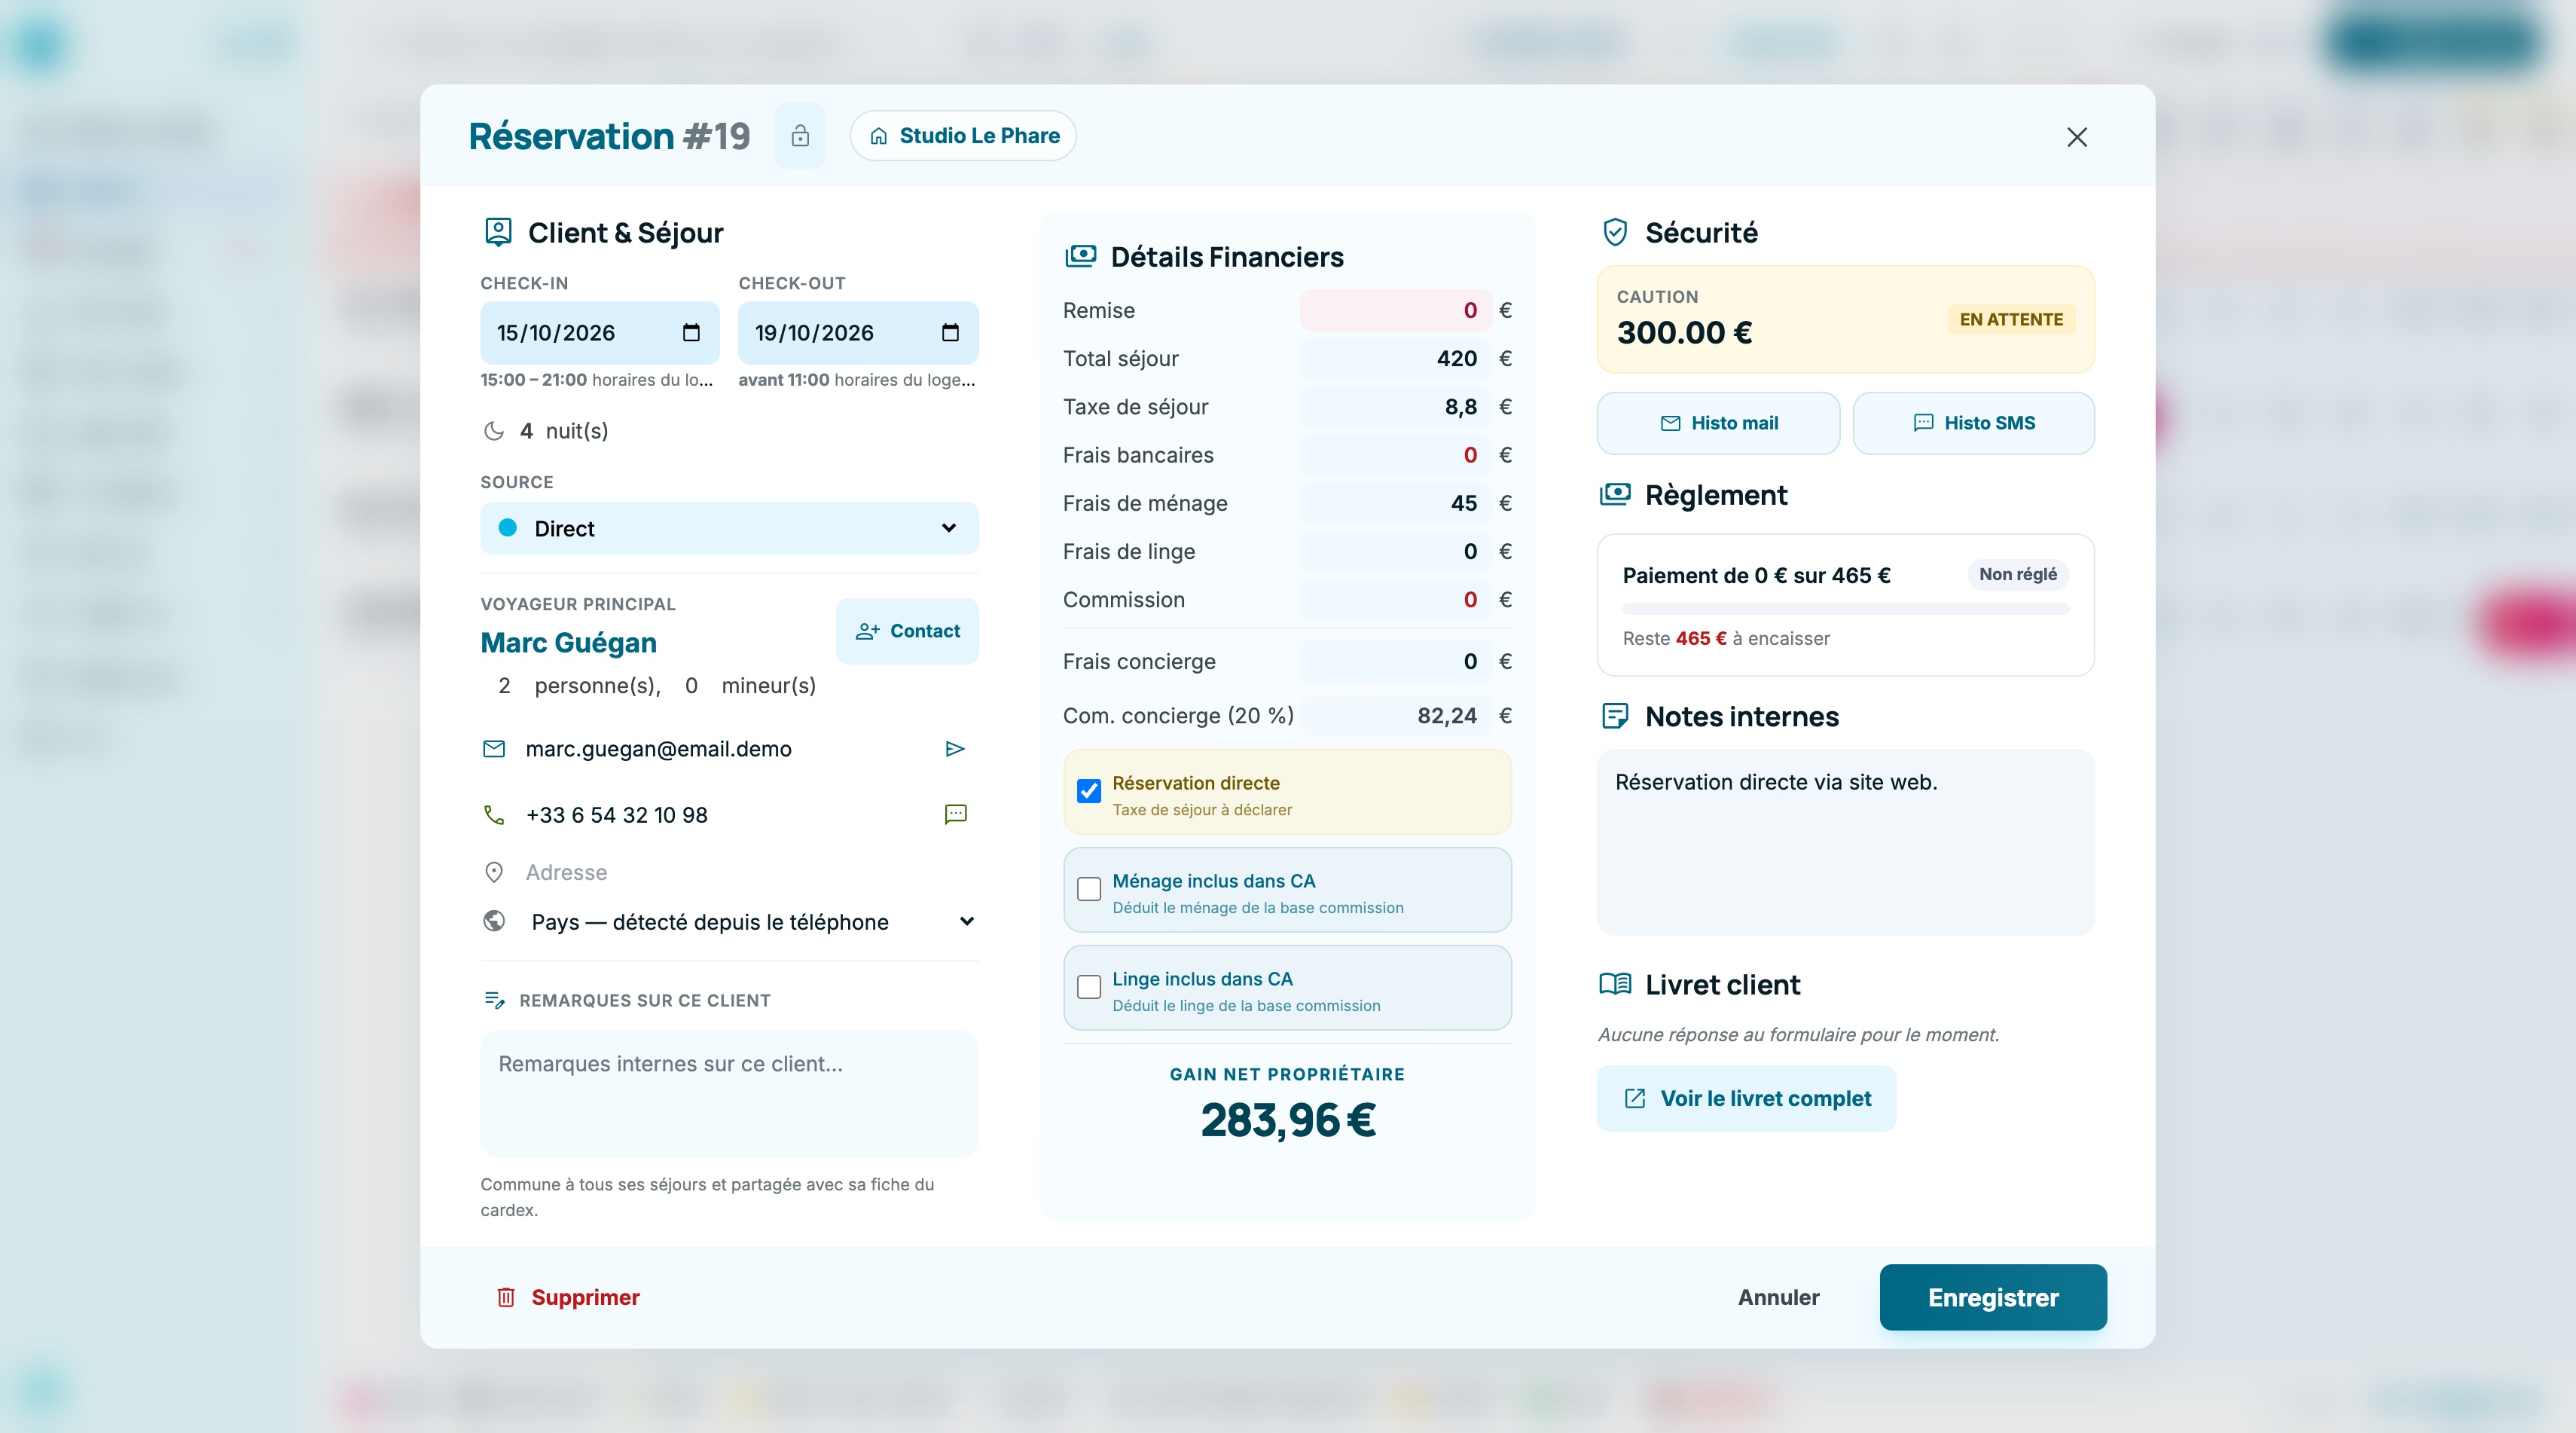Image resolution: width=2576 pixels, height=1433 pixels.
Task: Click the lock icon next to Réservation #19
Action: pos(799,136)
